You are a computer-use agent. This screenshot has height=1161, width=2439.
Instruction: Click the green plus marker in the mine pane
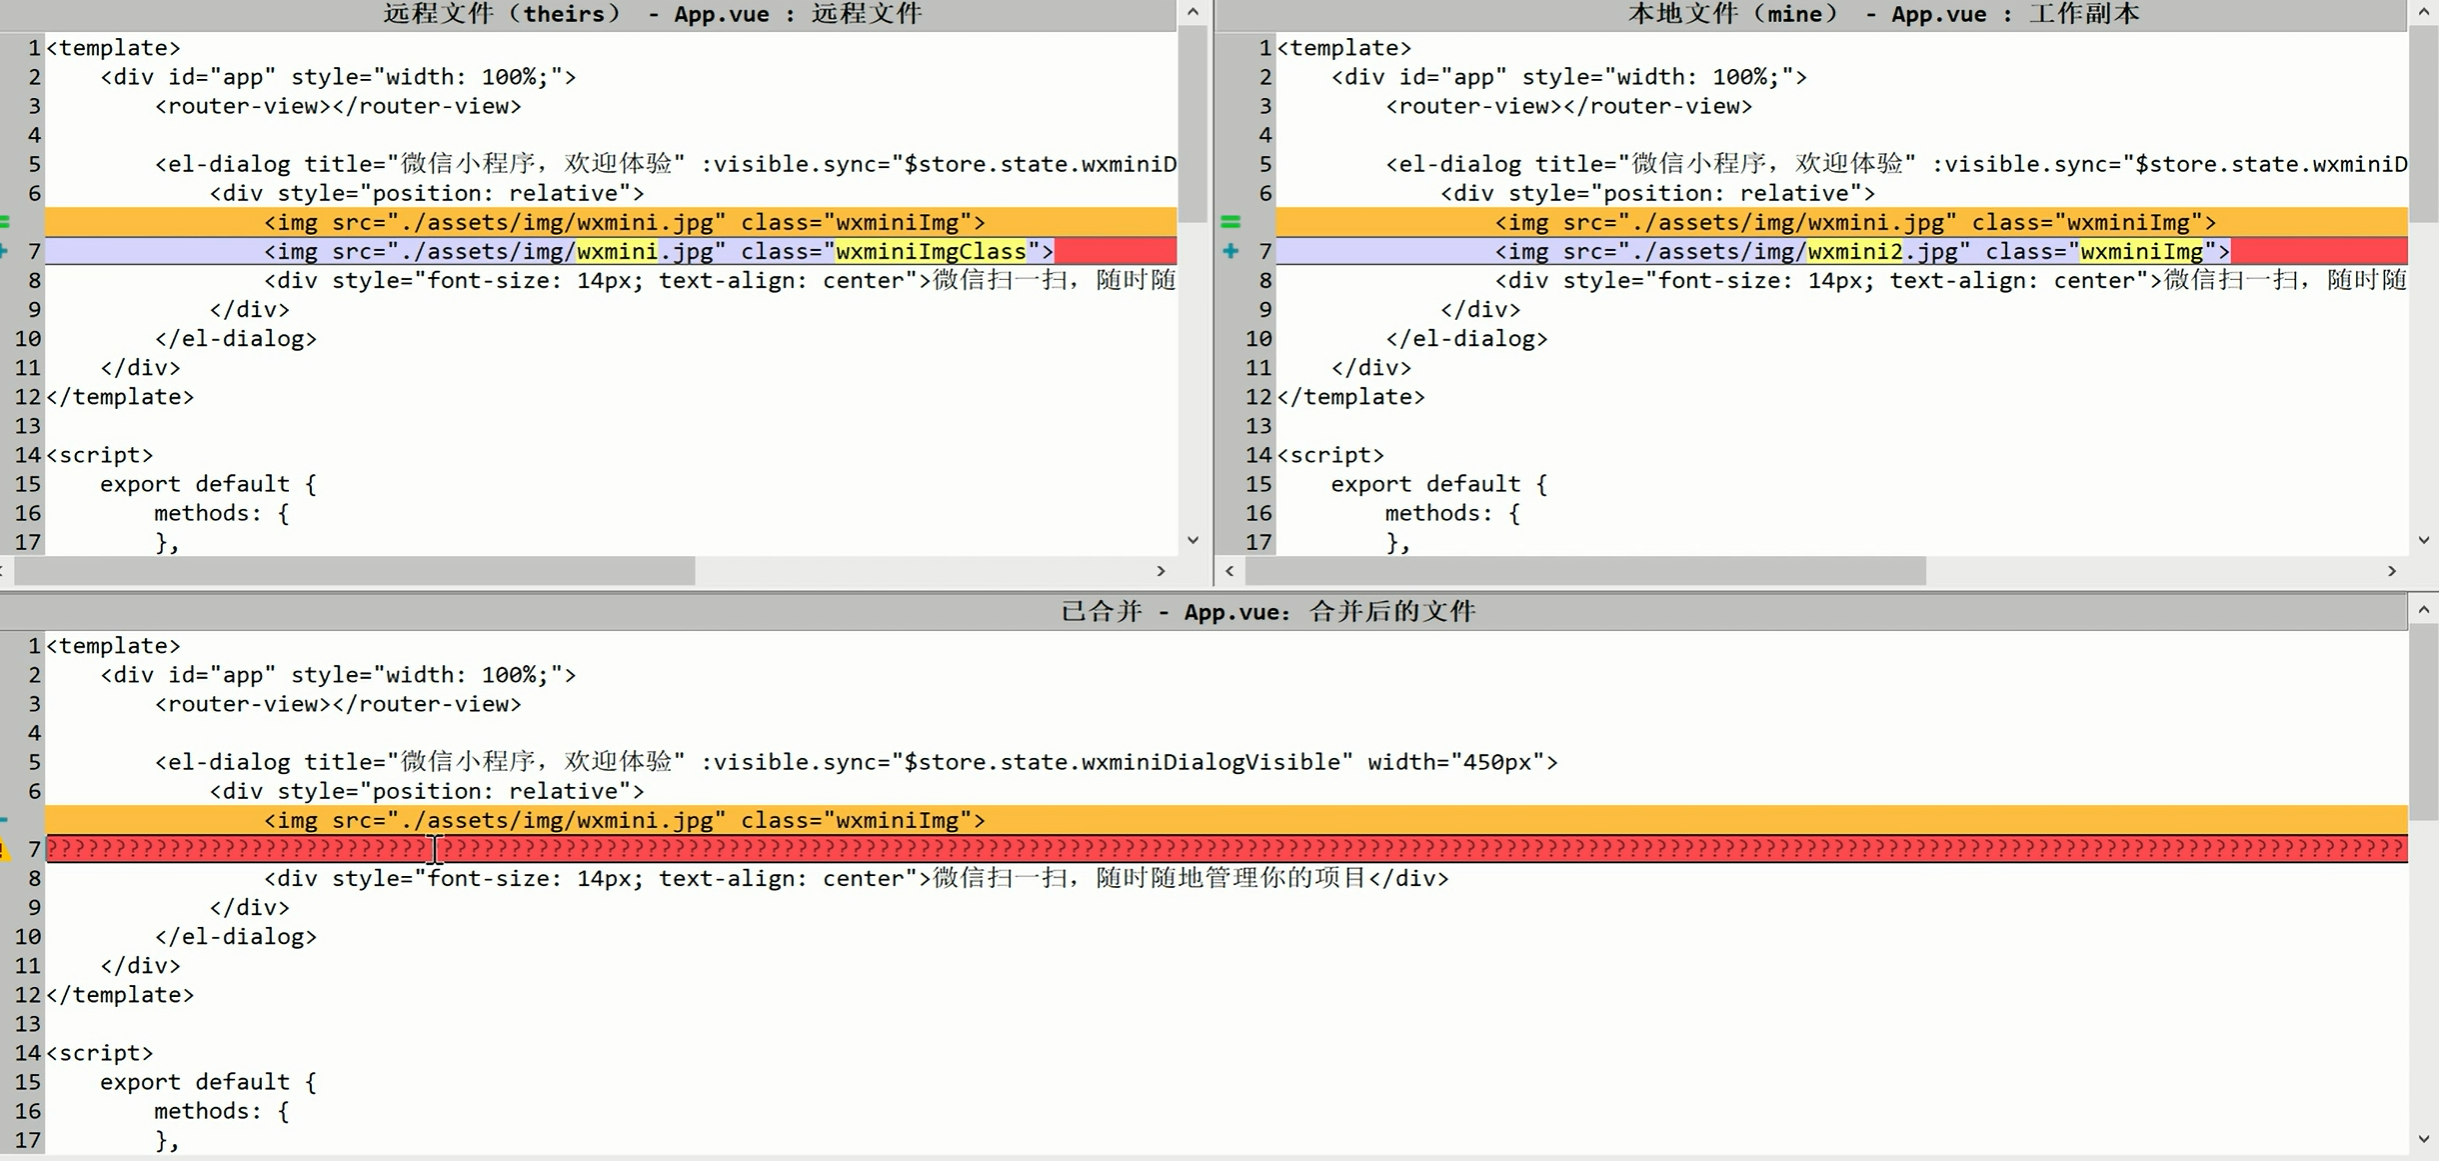pyautogui.click(x=1230, y=251)
